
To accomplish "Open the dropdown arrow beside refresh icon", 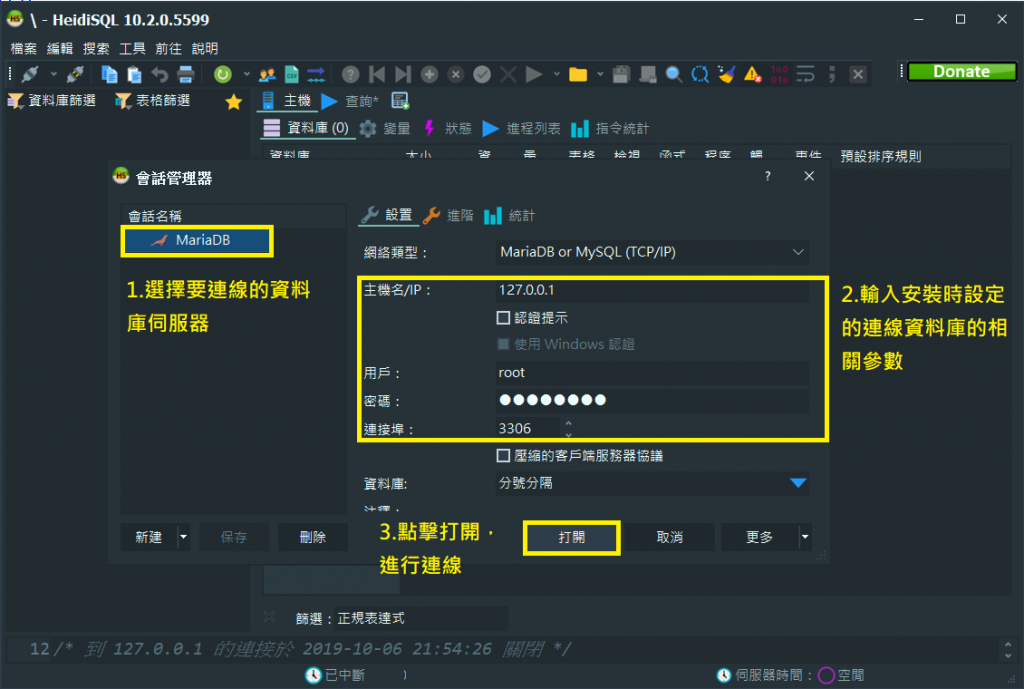I will coord(246,74).
